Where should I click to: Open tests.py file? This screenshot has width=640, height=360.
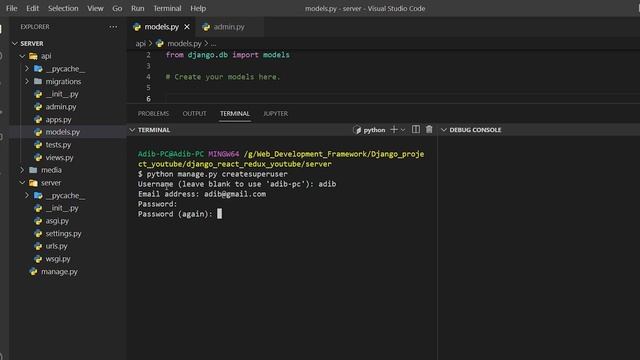click(x=58, y=144)
